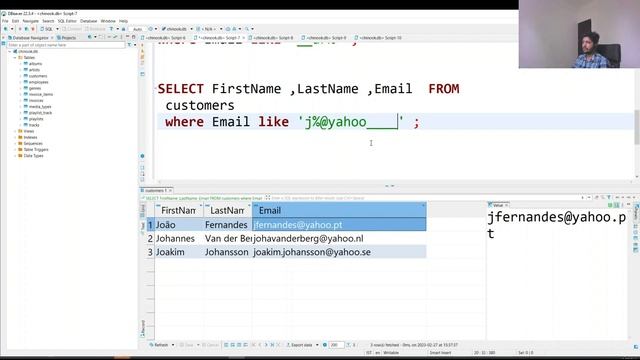Click the Commit toolbar button
This screenshot has width=640, height=360.
(x=72, y=29)
